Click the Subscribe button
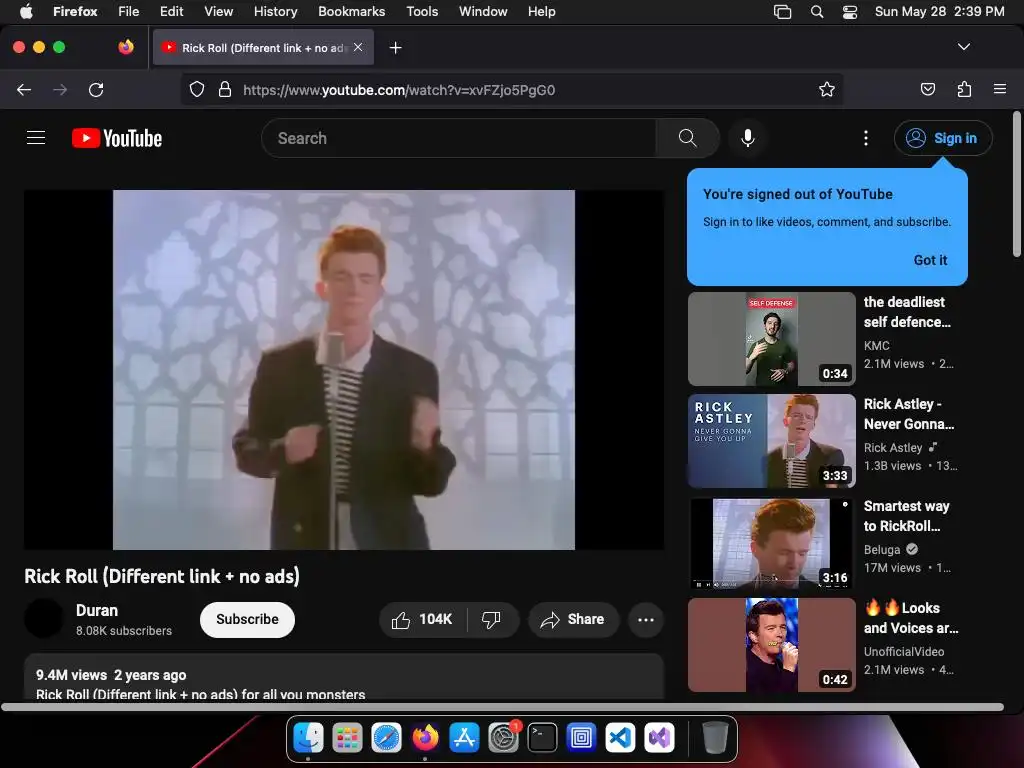This screenshot has height=768, width=1024. (x=248, y=619)
